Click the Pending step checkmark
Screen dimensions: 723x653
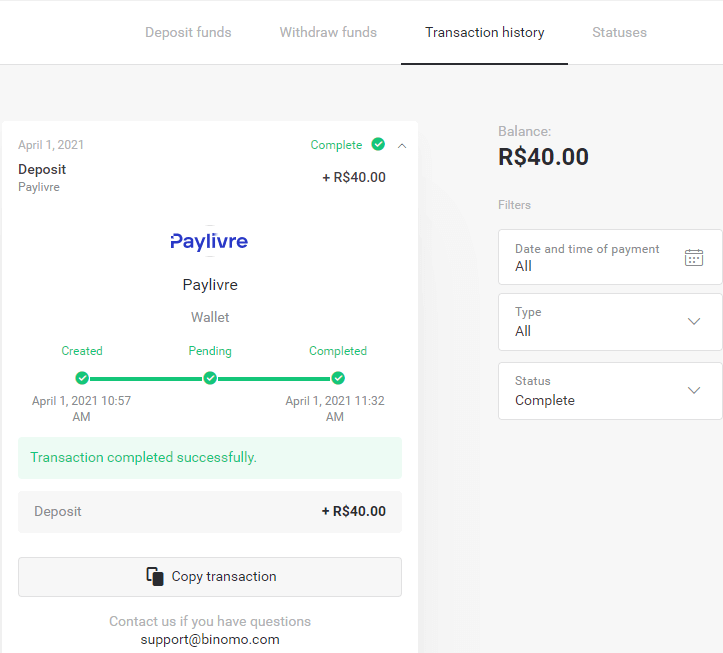pyautogui.click(x=210, y=378)
